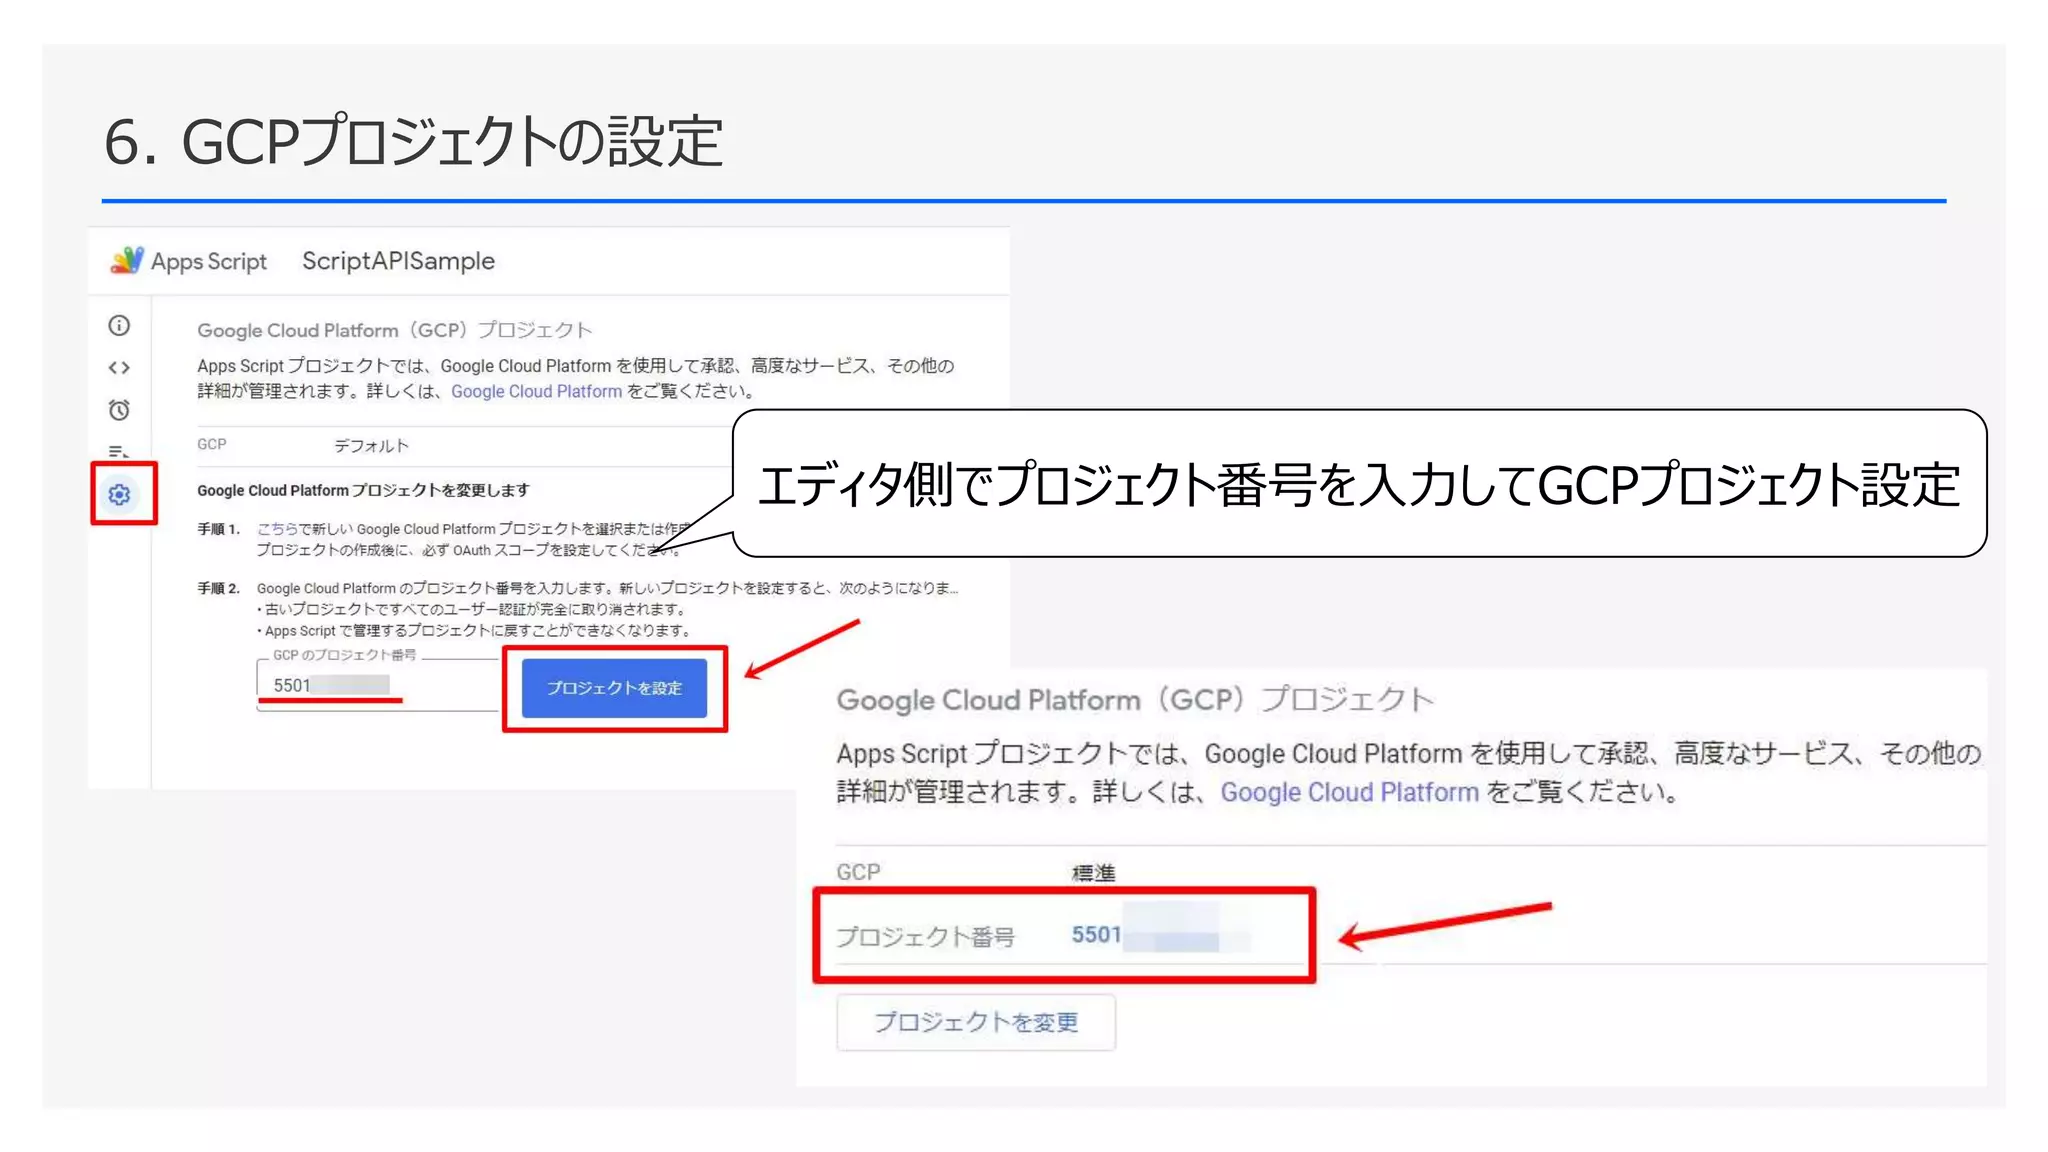Click the 5501 project number link

1096,935
